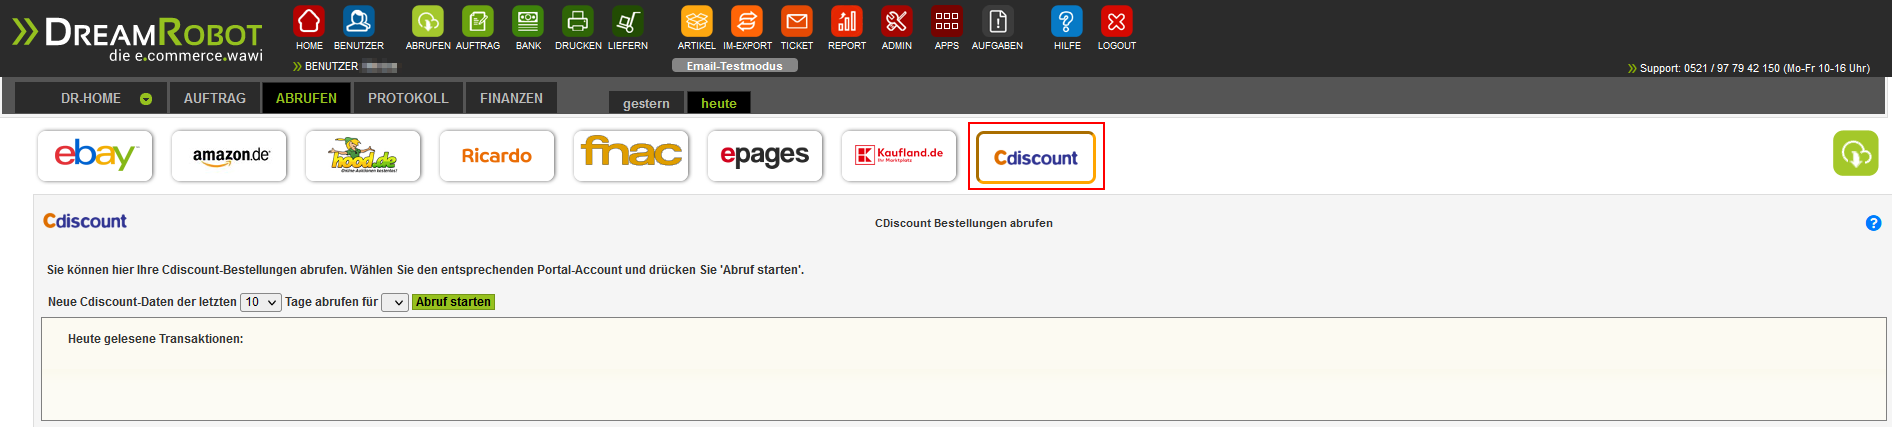Click 'CDiscount Bestellungen abrufen' heading

(x=964, y=223)
